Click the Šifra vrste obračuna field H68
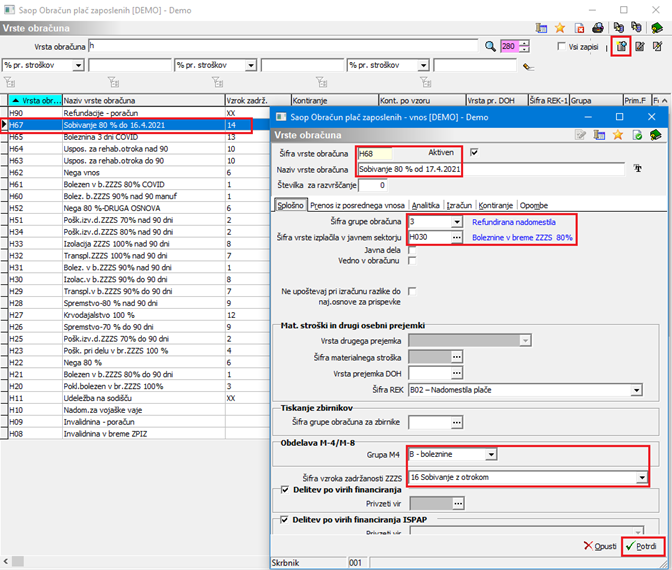672x570 pixels. click(375, 153)
